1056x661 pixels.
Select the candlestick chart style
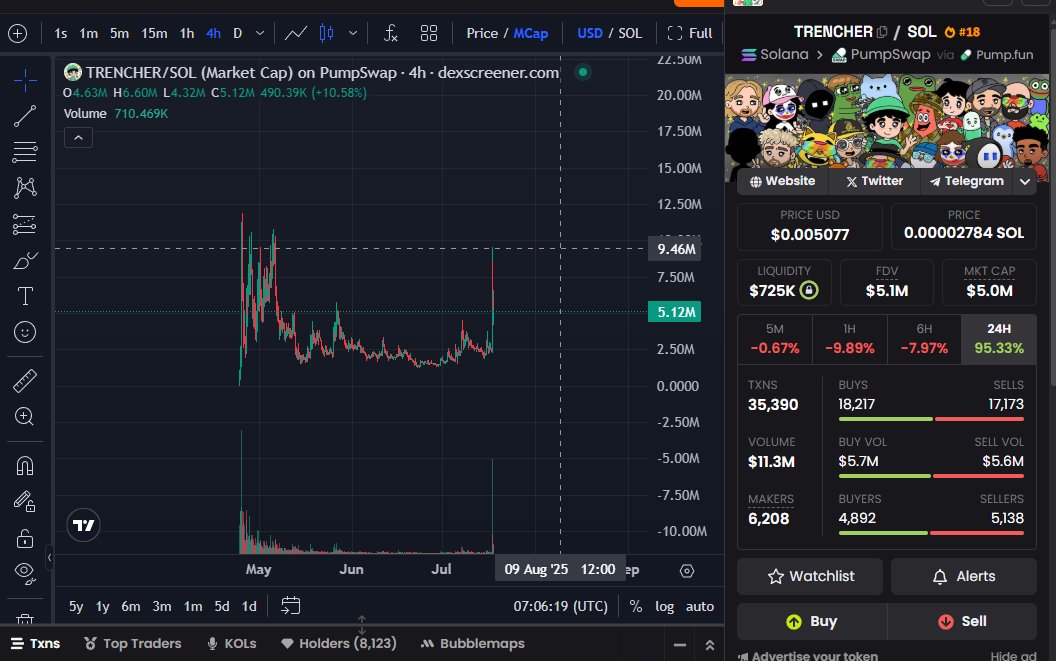point(327,33)
